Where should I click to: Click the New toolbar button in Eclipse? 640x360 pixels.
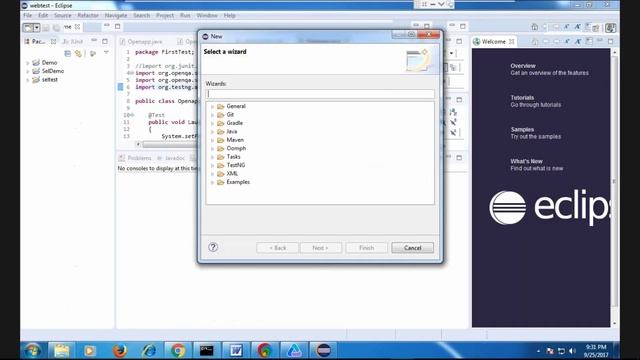(x=28, y=27)
